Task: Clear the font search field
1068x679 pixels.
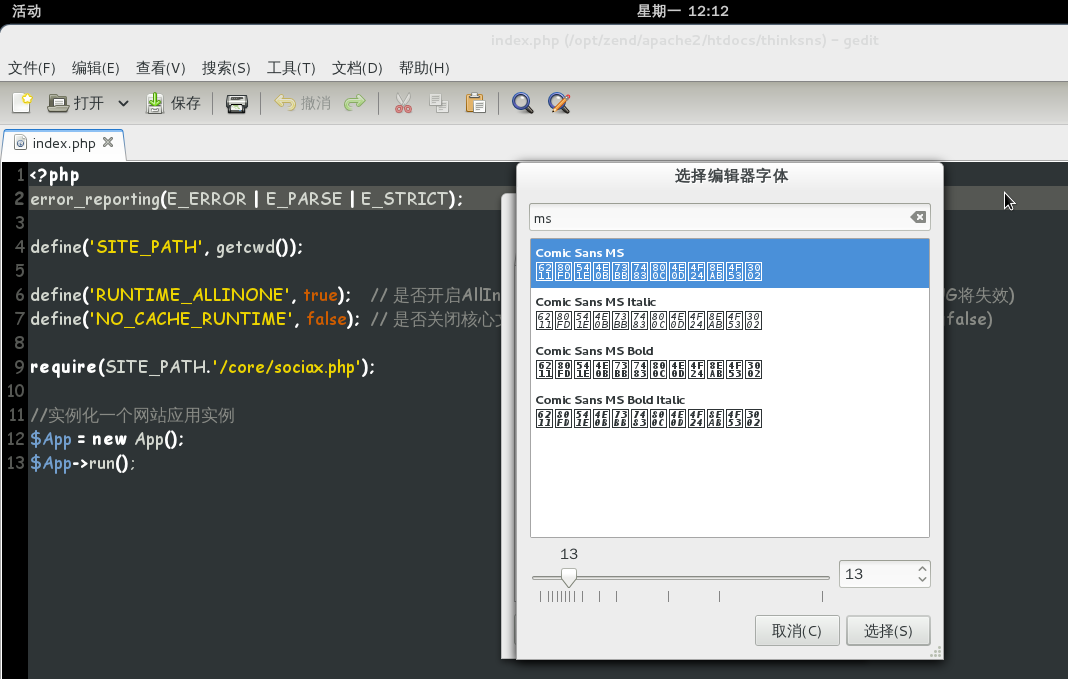Action: (x=918, y=217)
